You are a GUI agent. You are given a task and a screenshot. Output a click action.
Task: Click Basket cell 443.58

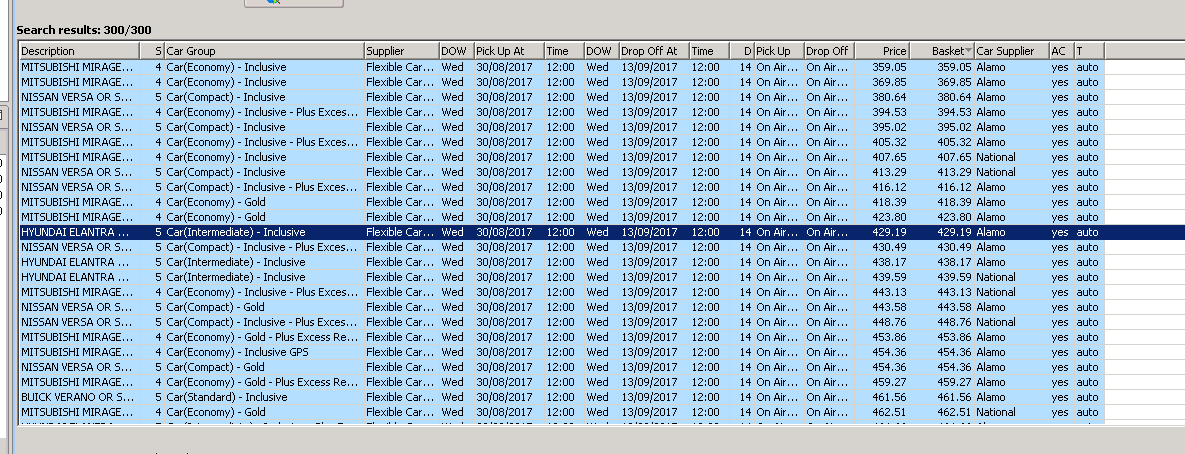[x=954, y=307]
